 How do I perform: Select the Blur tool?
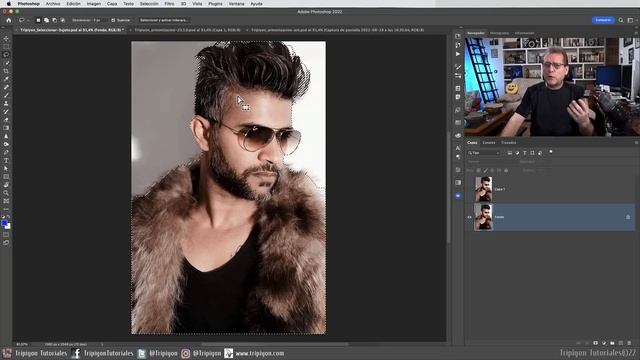pos(6,136)
